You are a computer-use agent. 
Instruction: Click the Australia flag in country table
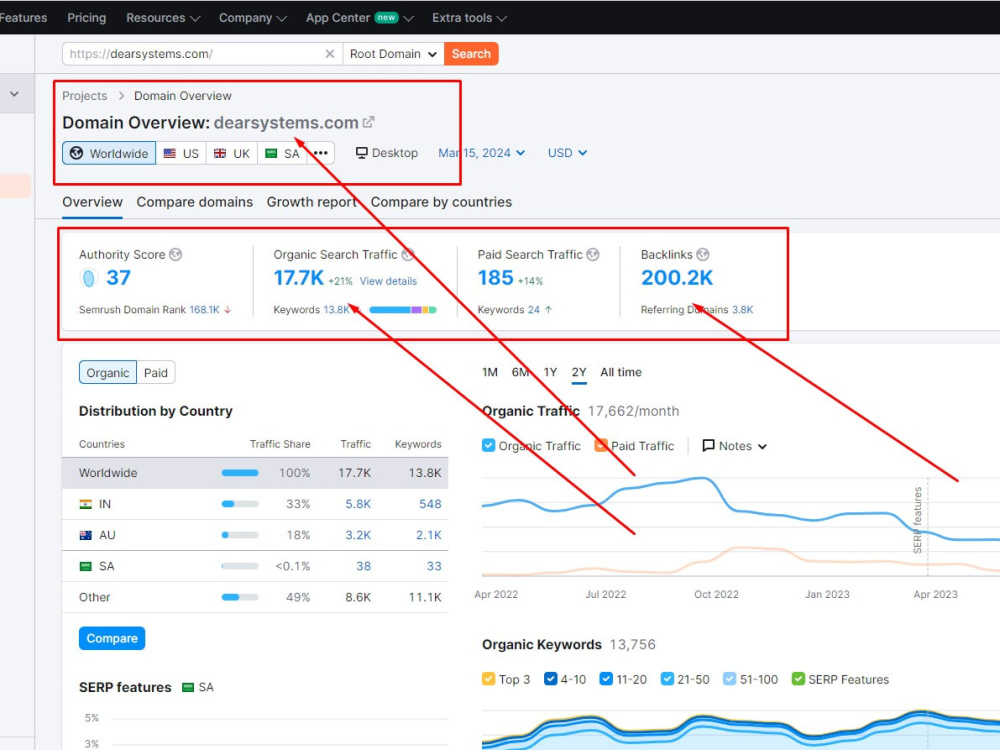click(x=85, y=535)
